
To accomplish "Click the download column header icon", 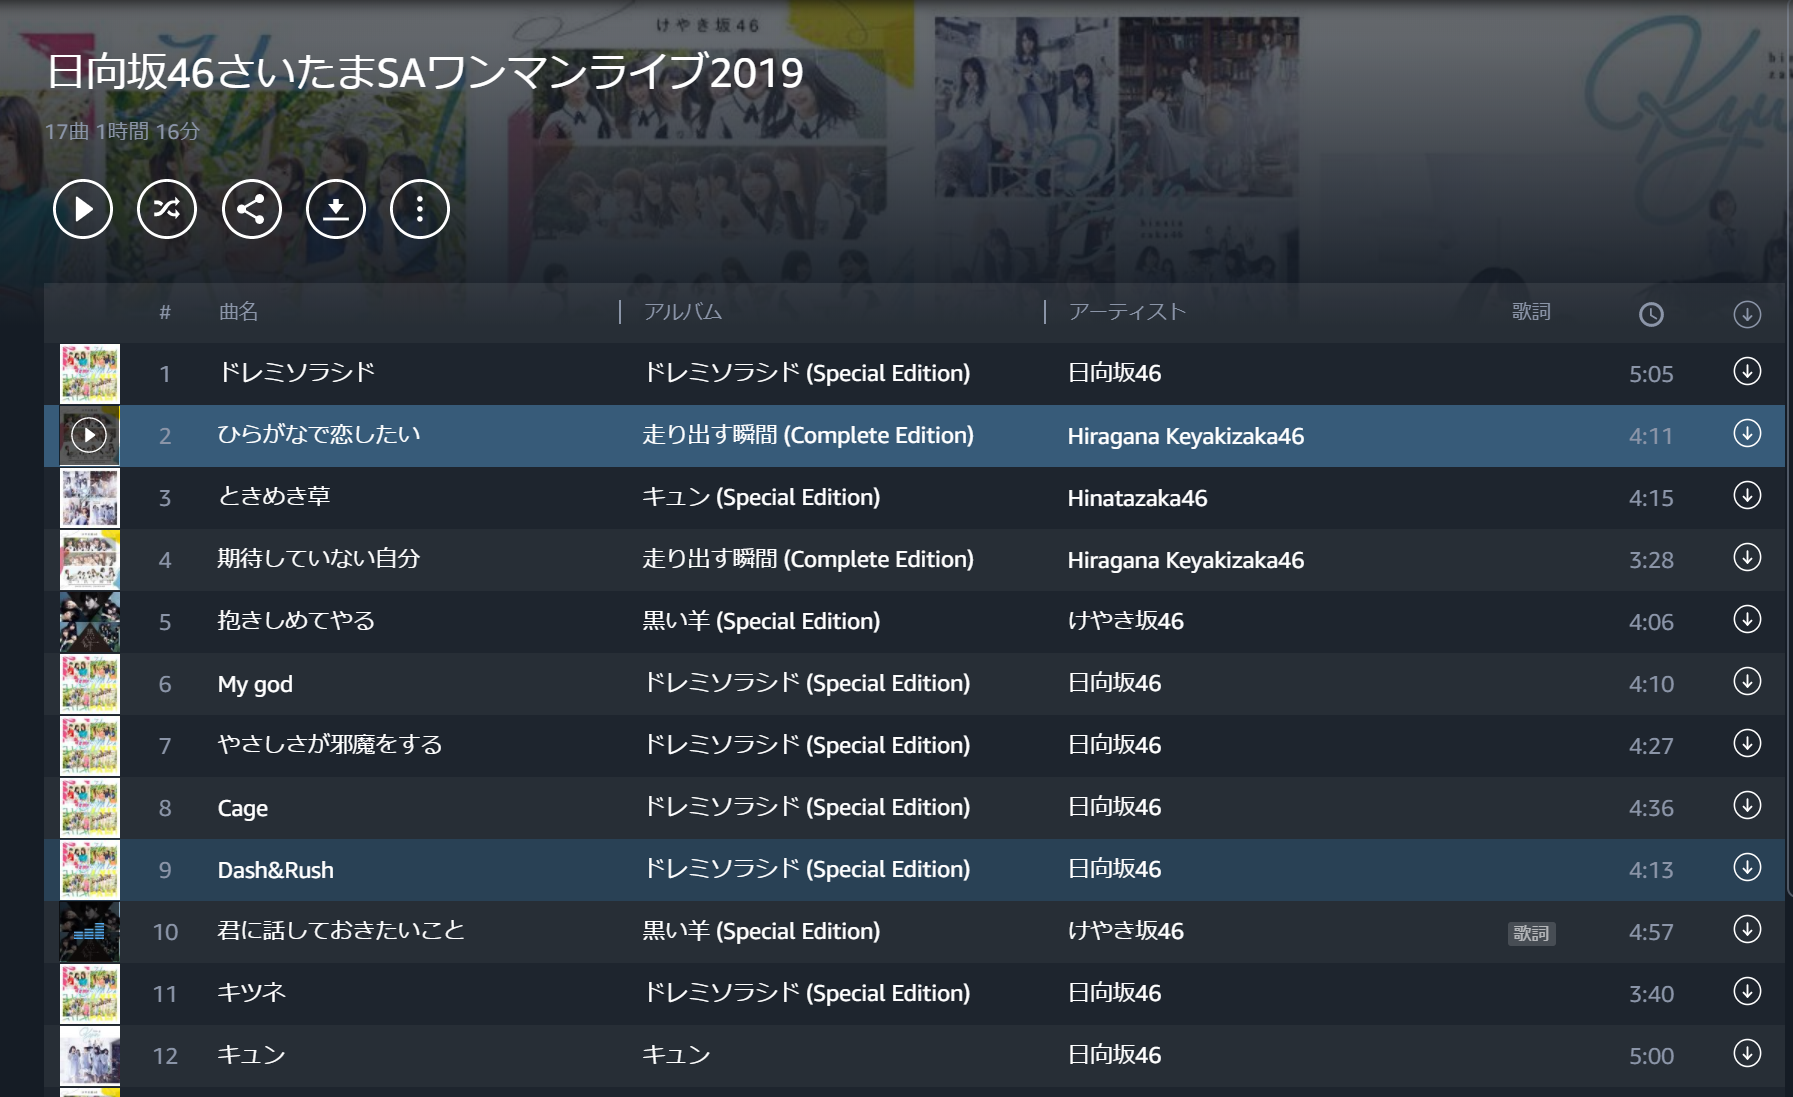I will point(1747,314).
